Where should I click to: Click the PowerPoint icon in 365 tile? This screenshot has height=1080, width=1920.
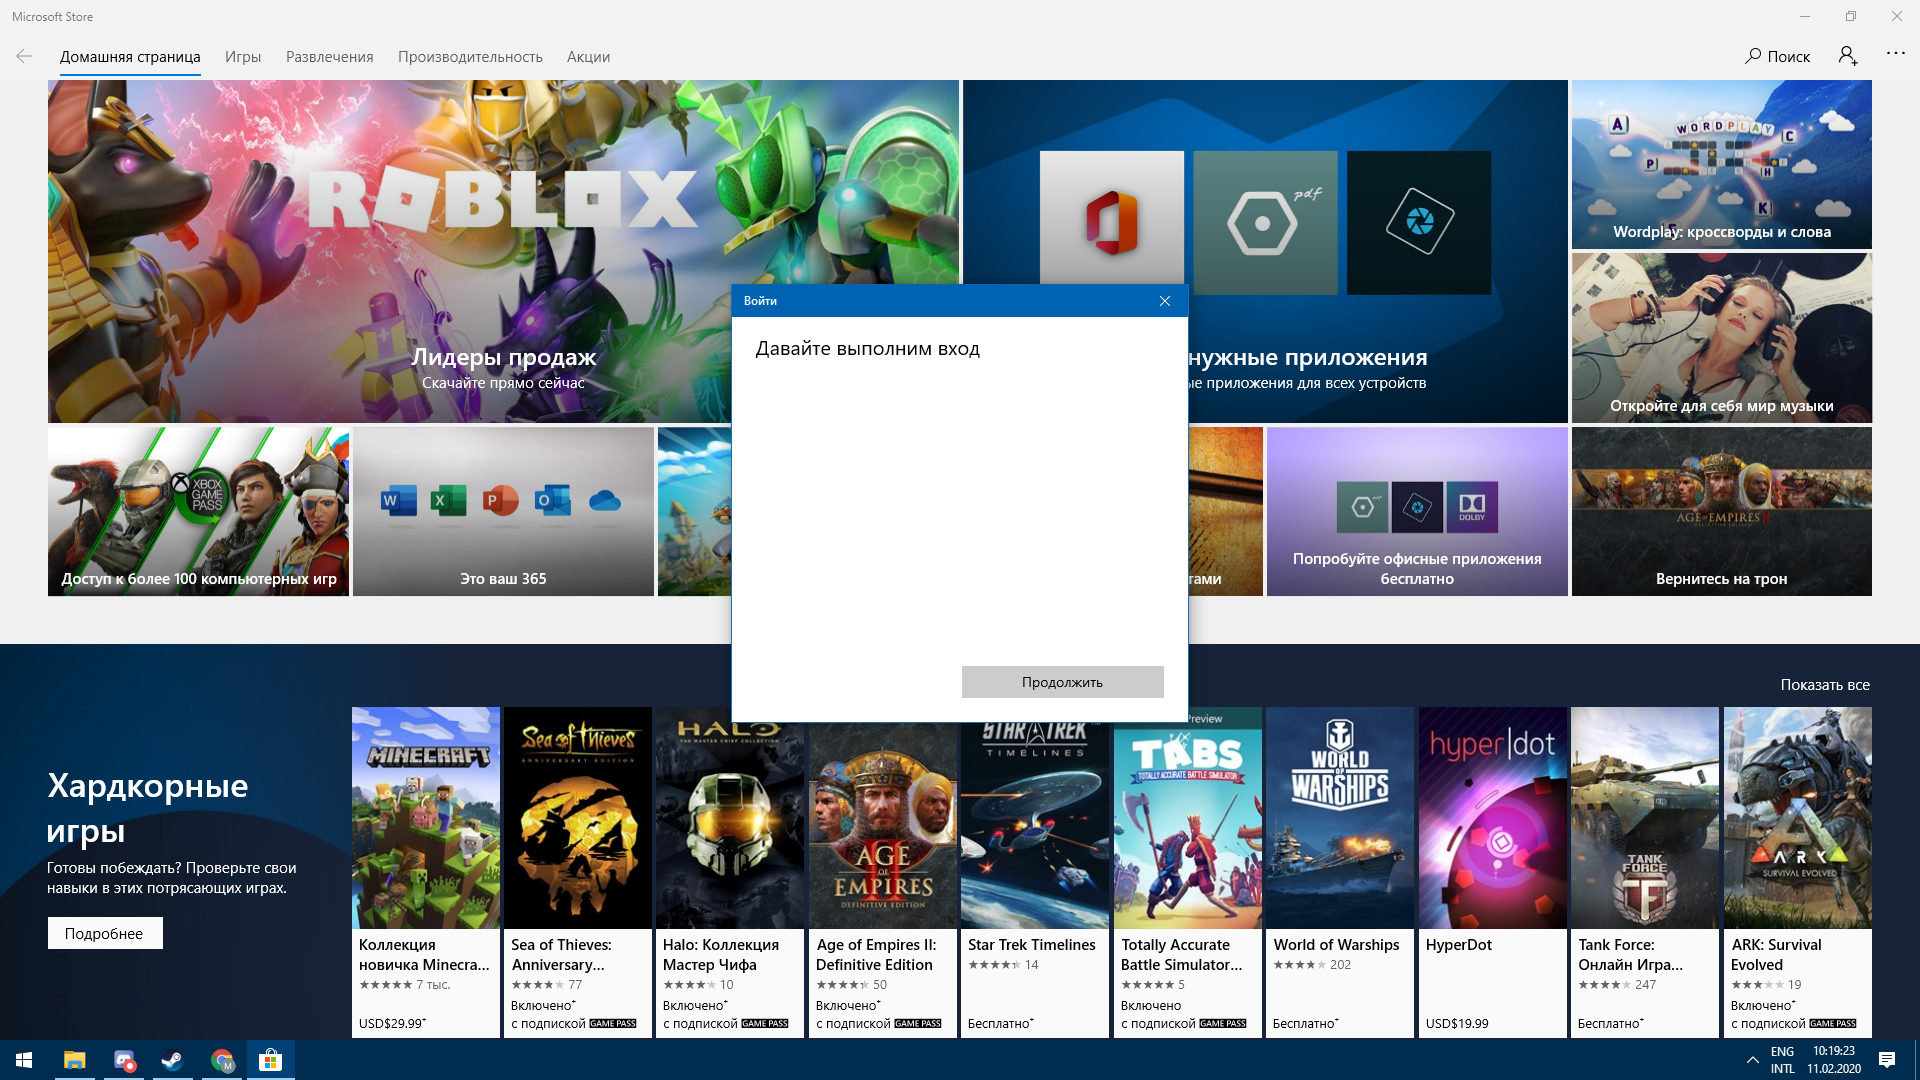point(500,500)
